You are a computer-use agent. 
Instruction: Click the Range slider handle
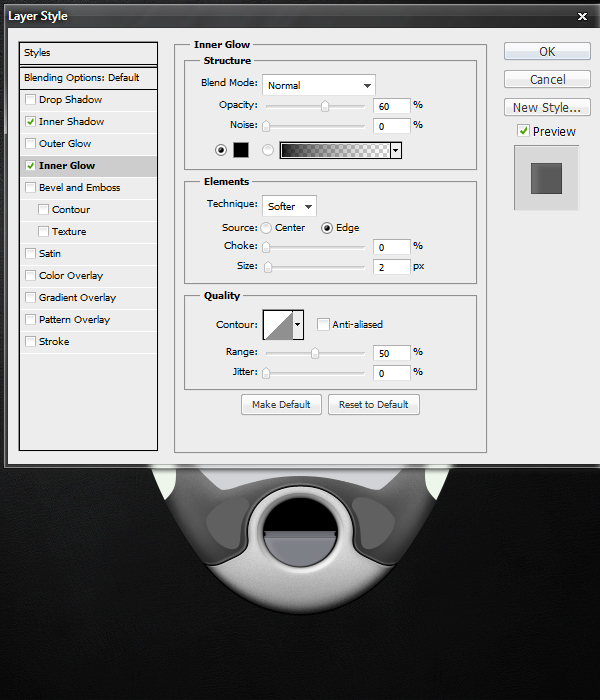315,353
